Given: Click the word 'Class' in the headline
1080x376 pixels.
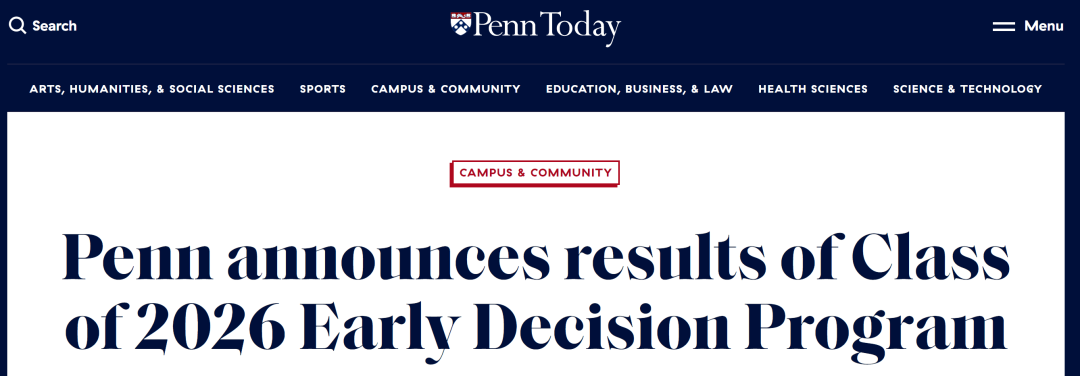Looking at the screenshot, I should coord(931,257).
